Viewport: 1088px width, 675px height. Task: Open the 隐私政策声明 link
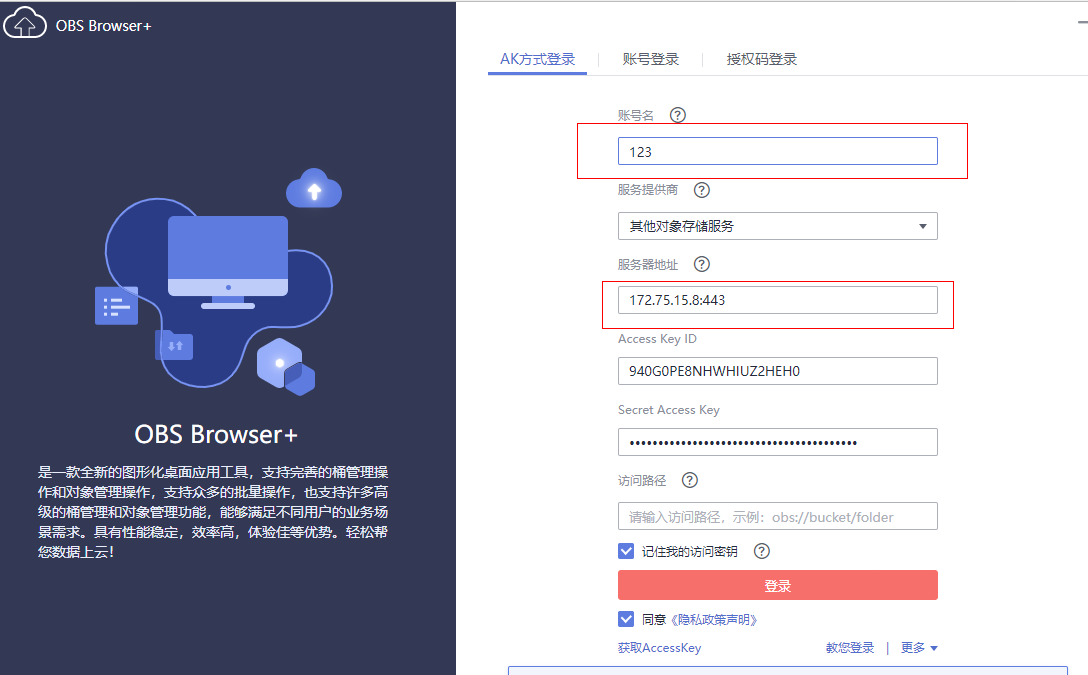(714, 620)
